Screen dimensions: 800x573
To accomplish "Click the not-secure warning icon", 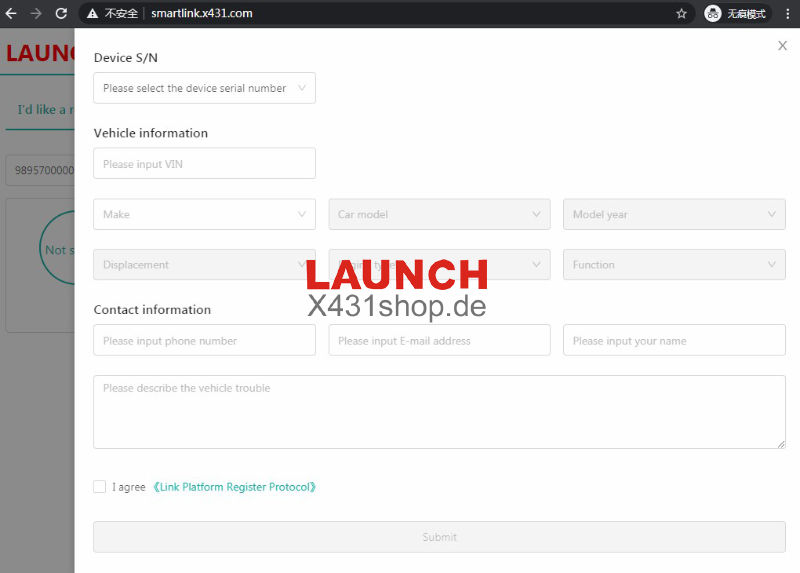I will (x=93, y=14).
